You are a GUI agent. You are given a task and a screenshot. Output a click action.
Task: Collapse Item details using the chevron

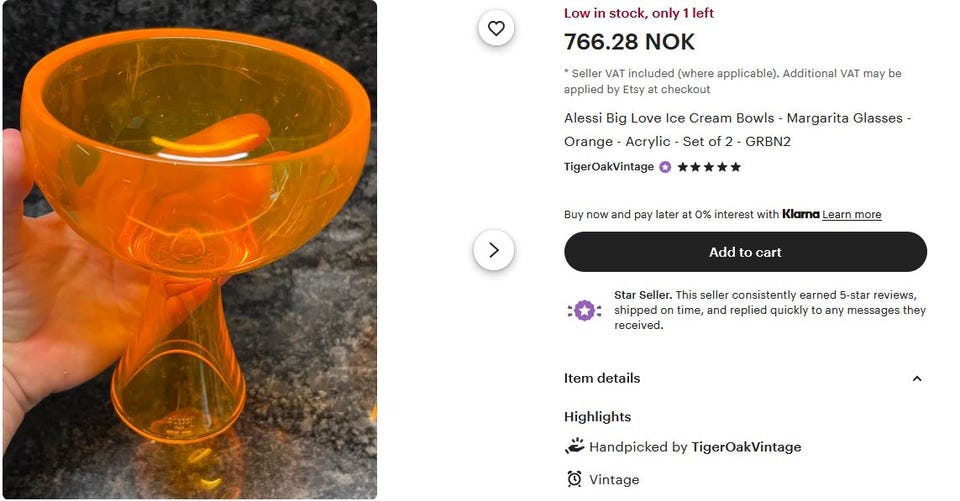pos(916,378)
